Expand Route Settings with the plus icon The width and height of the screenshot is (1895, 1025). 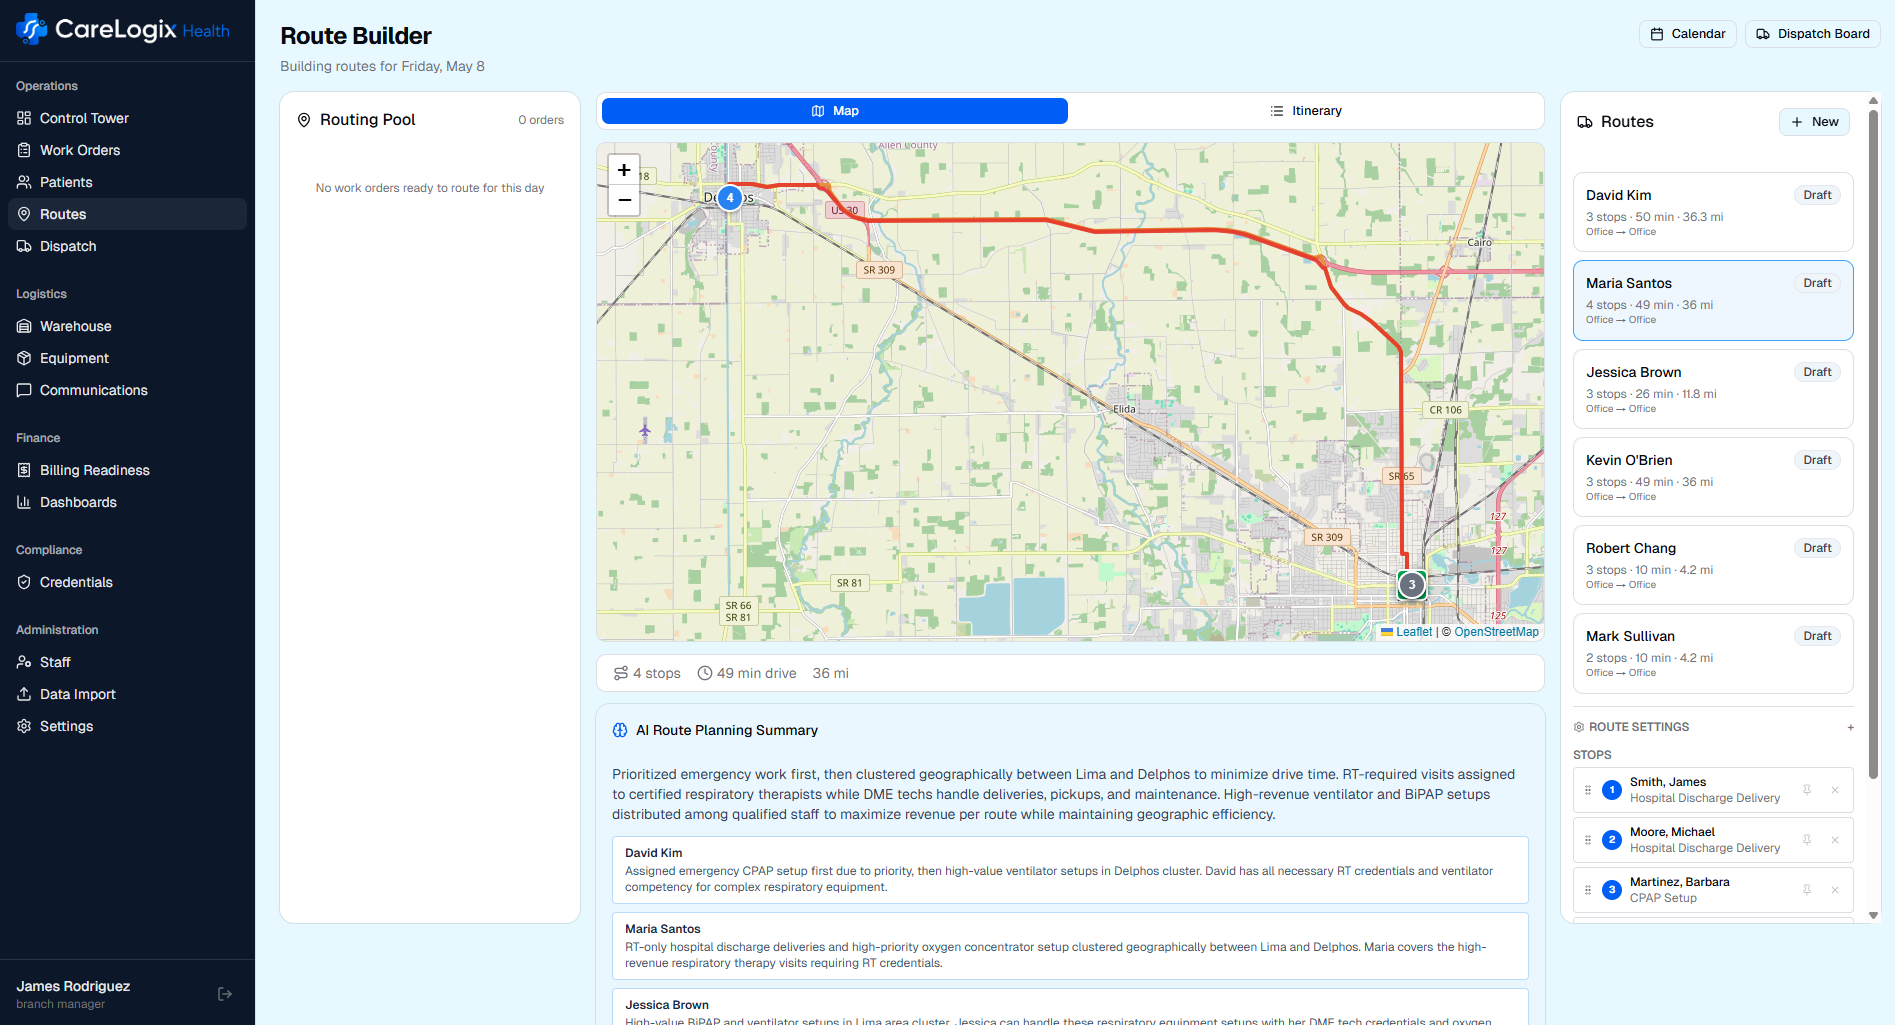click(1850, 727)
